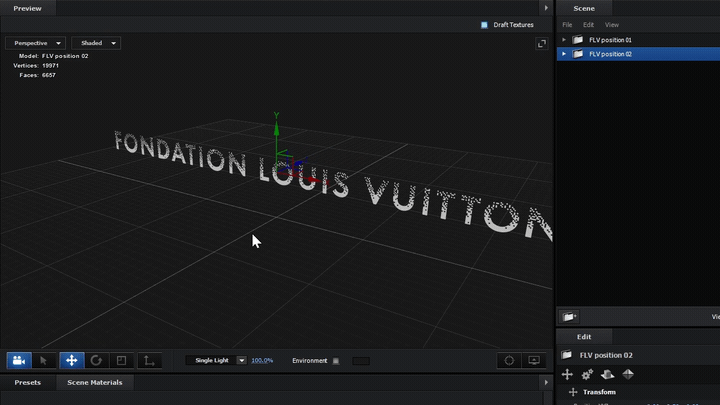This screenshot has height=405, width=720.
Task: Select the Scene panel tab
Action: click(x=584, y=8)
